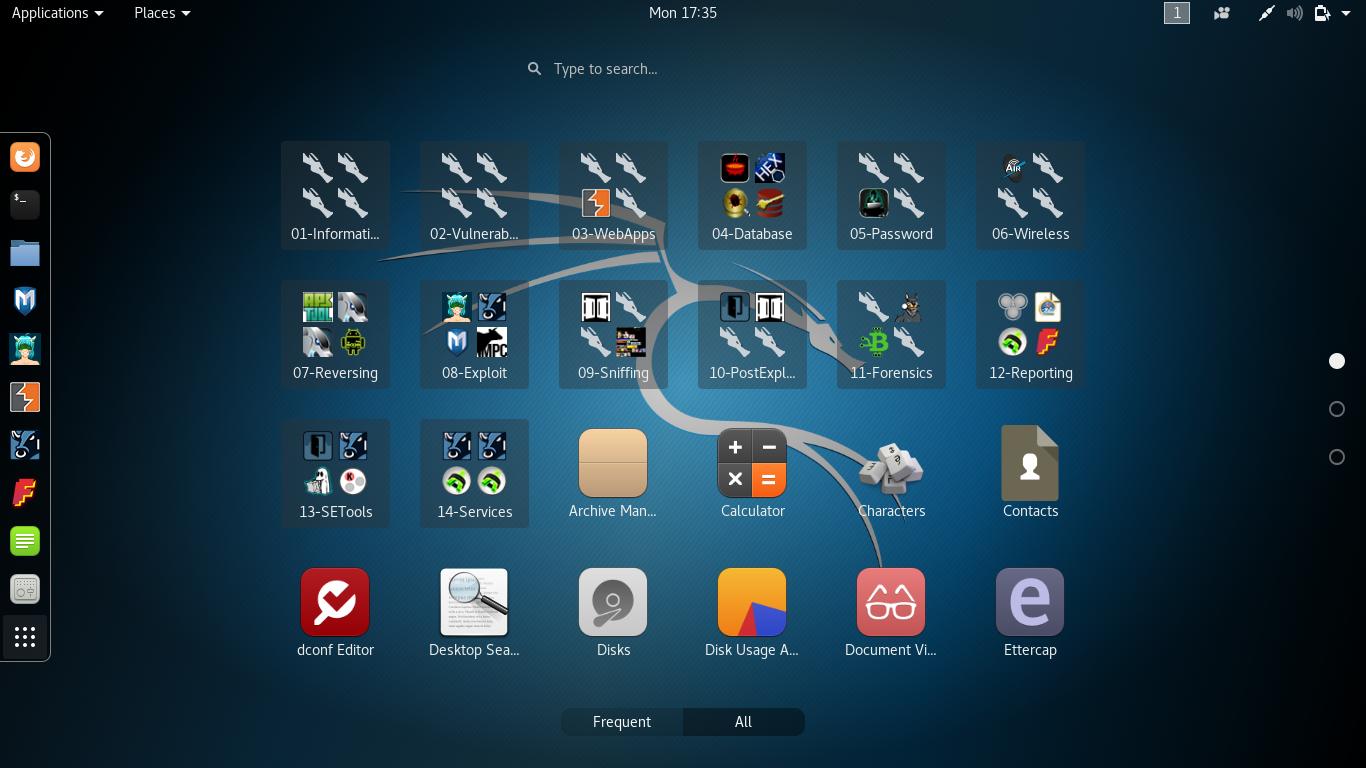Open the green notes app in dock
The height and width of the screenshot is (768, 1366).
coord(25,541)
